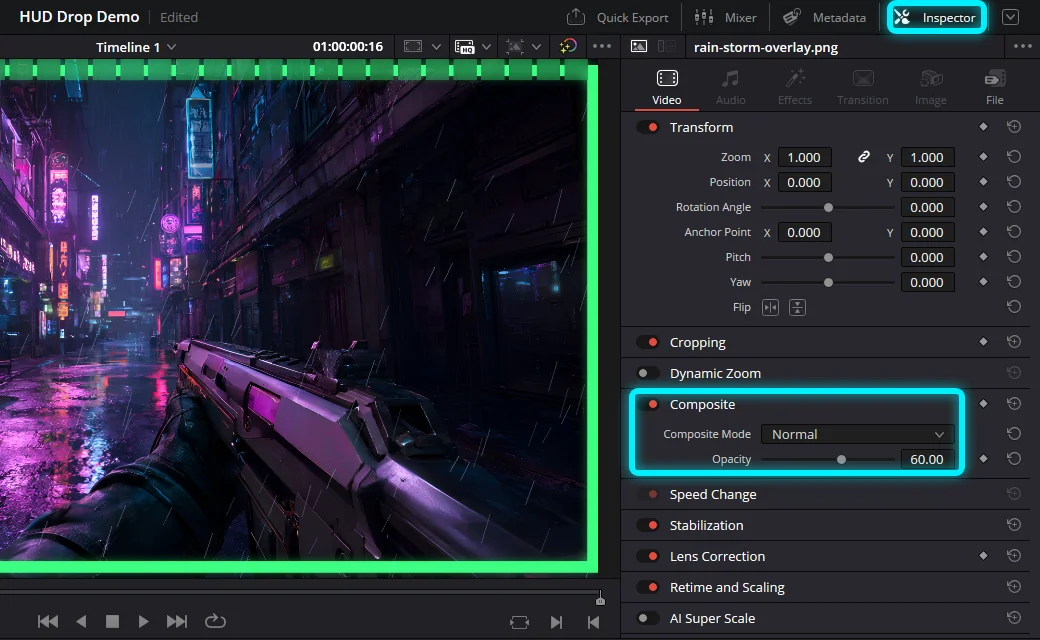Reset the Transform section
Viewport: 1040px width, 640px height.
click(x=1013, y=127)
